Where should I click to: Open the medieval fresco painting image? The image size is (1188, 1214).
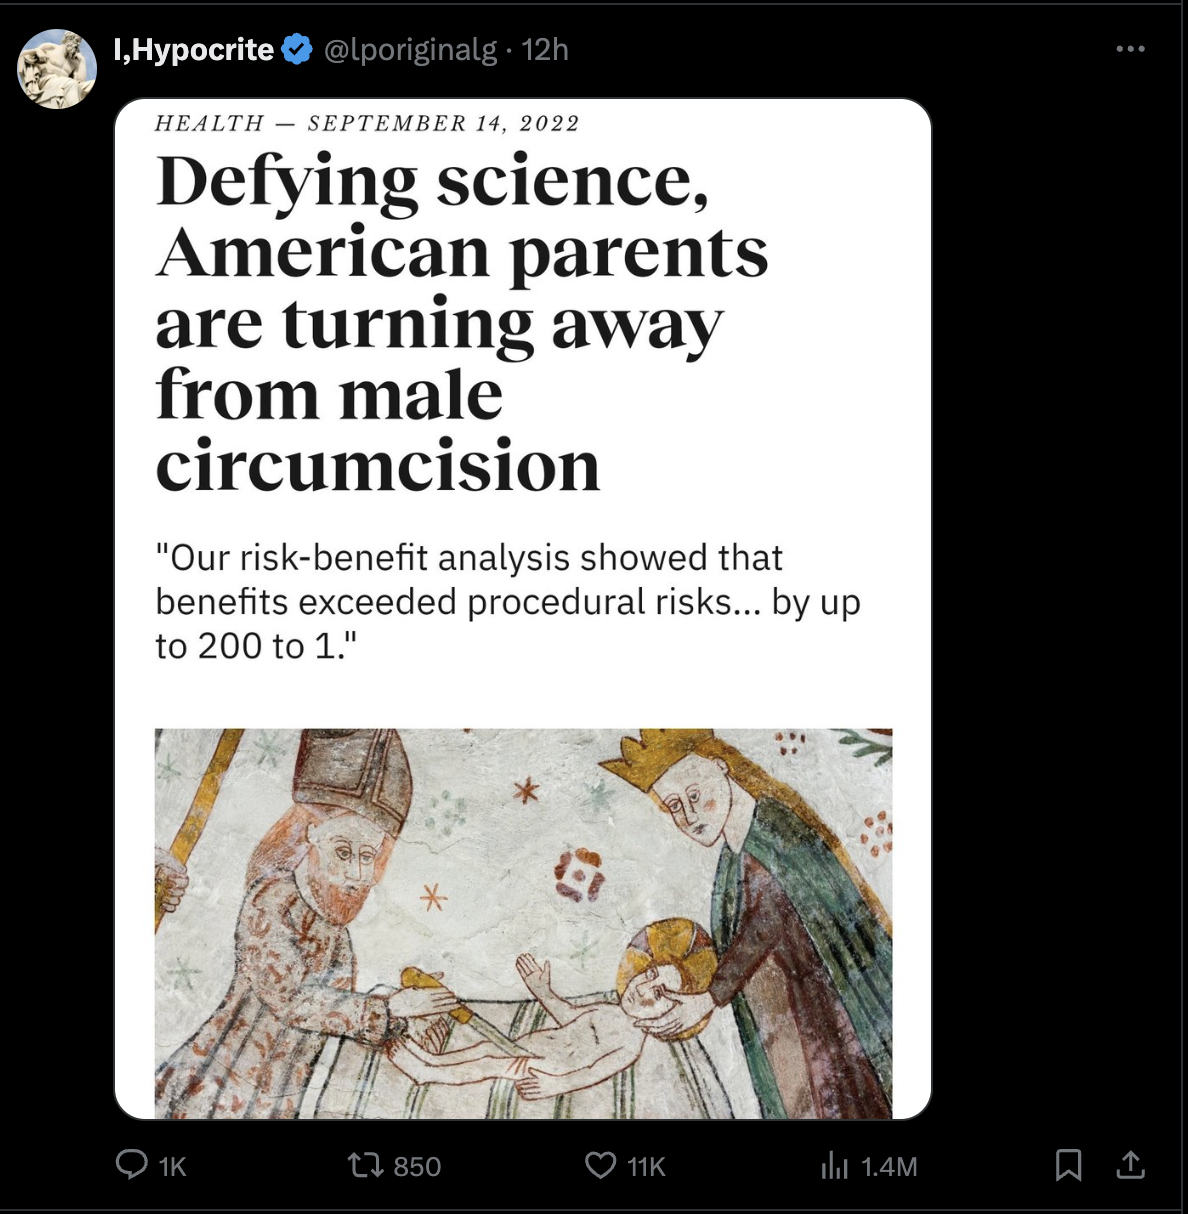523,922
